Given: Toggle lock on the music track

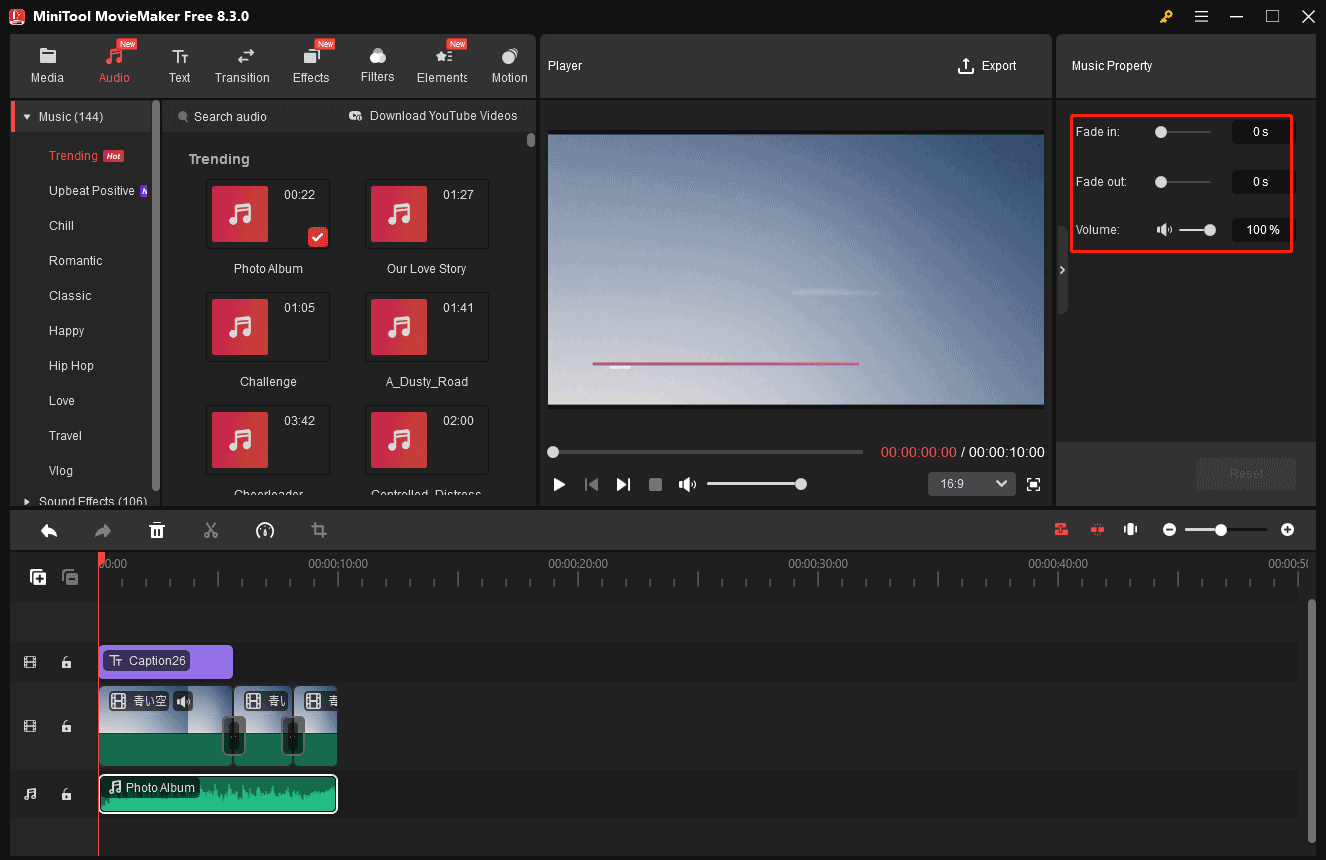Looking at the screenshot, I should coord(66,794).
